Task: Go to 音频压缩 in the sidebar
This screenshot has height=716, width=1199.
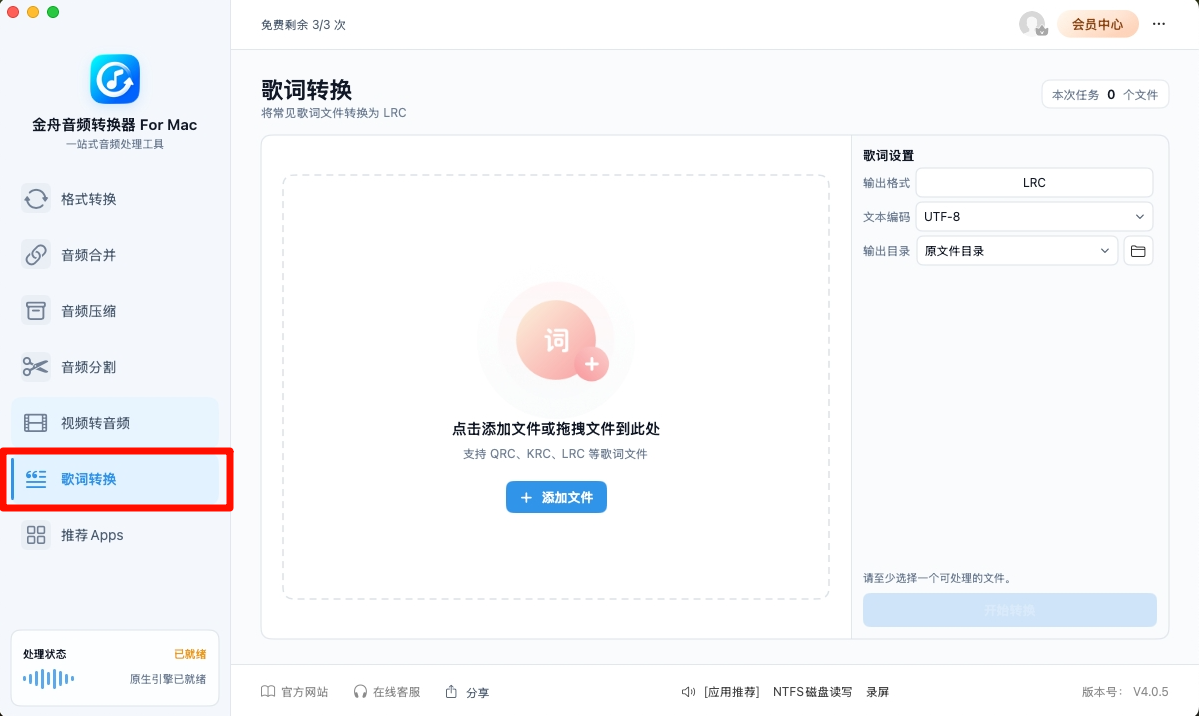Action: 115,311
